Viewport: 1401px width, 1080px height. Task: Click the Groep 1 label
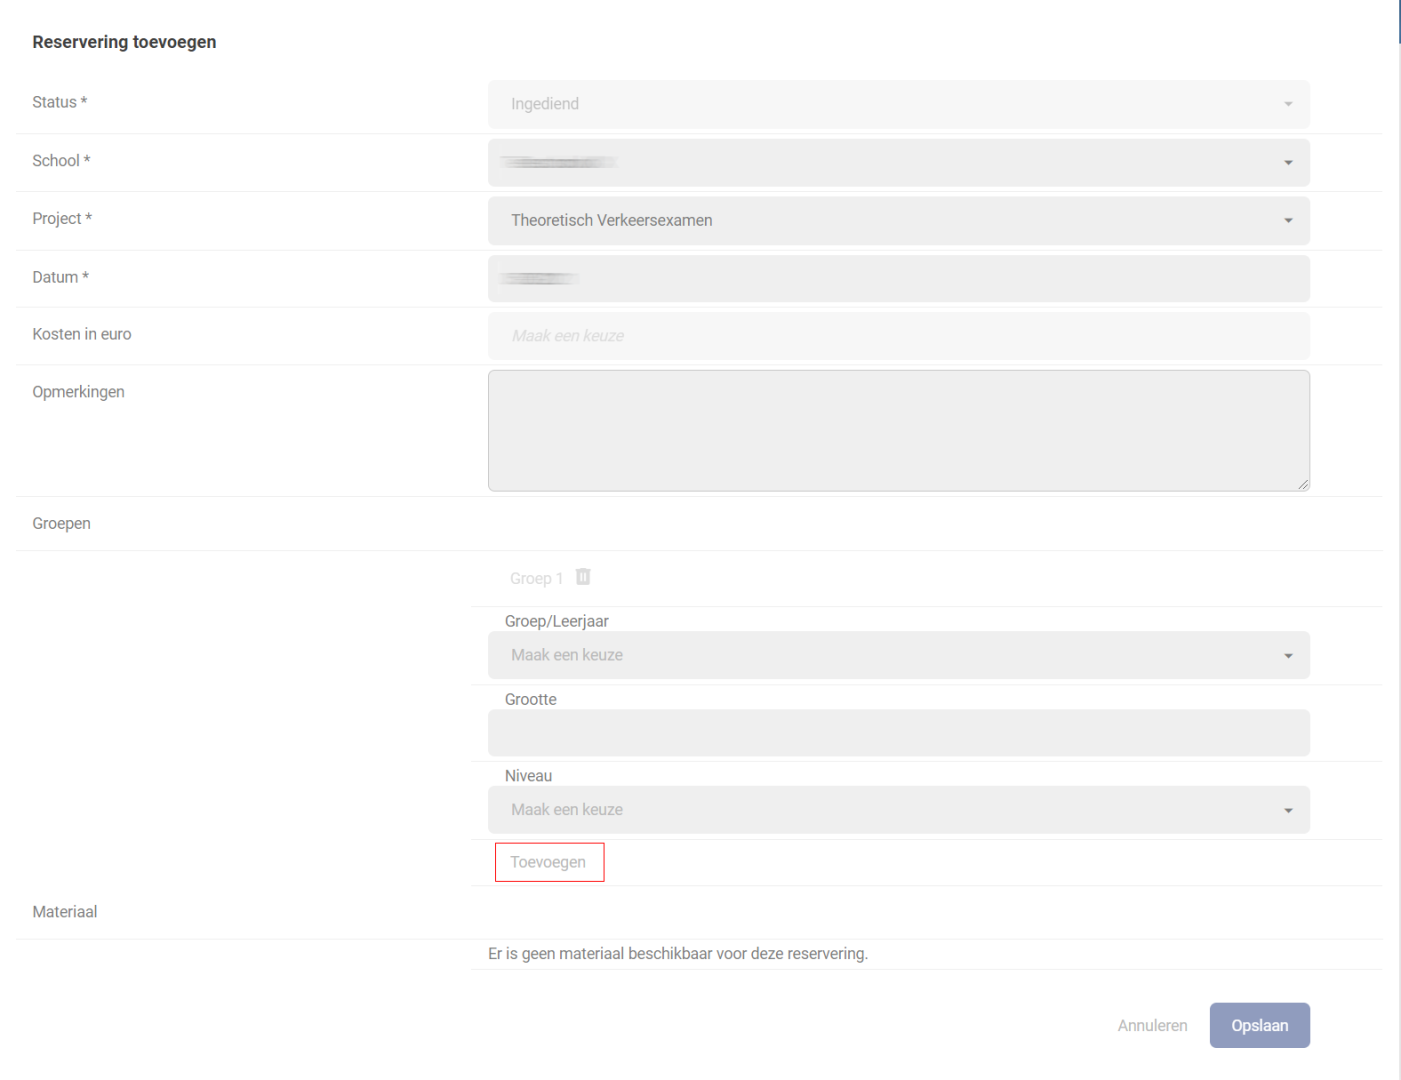pos(536,578)
